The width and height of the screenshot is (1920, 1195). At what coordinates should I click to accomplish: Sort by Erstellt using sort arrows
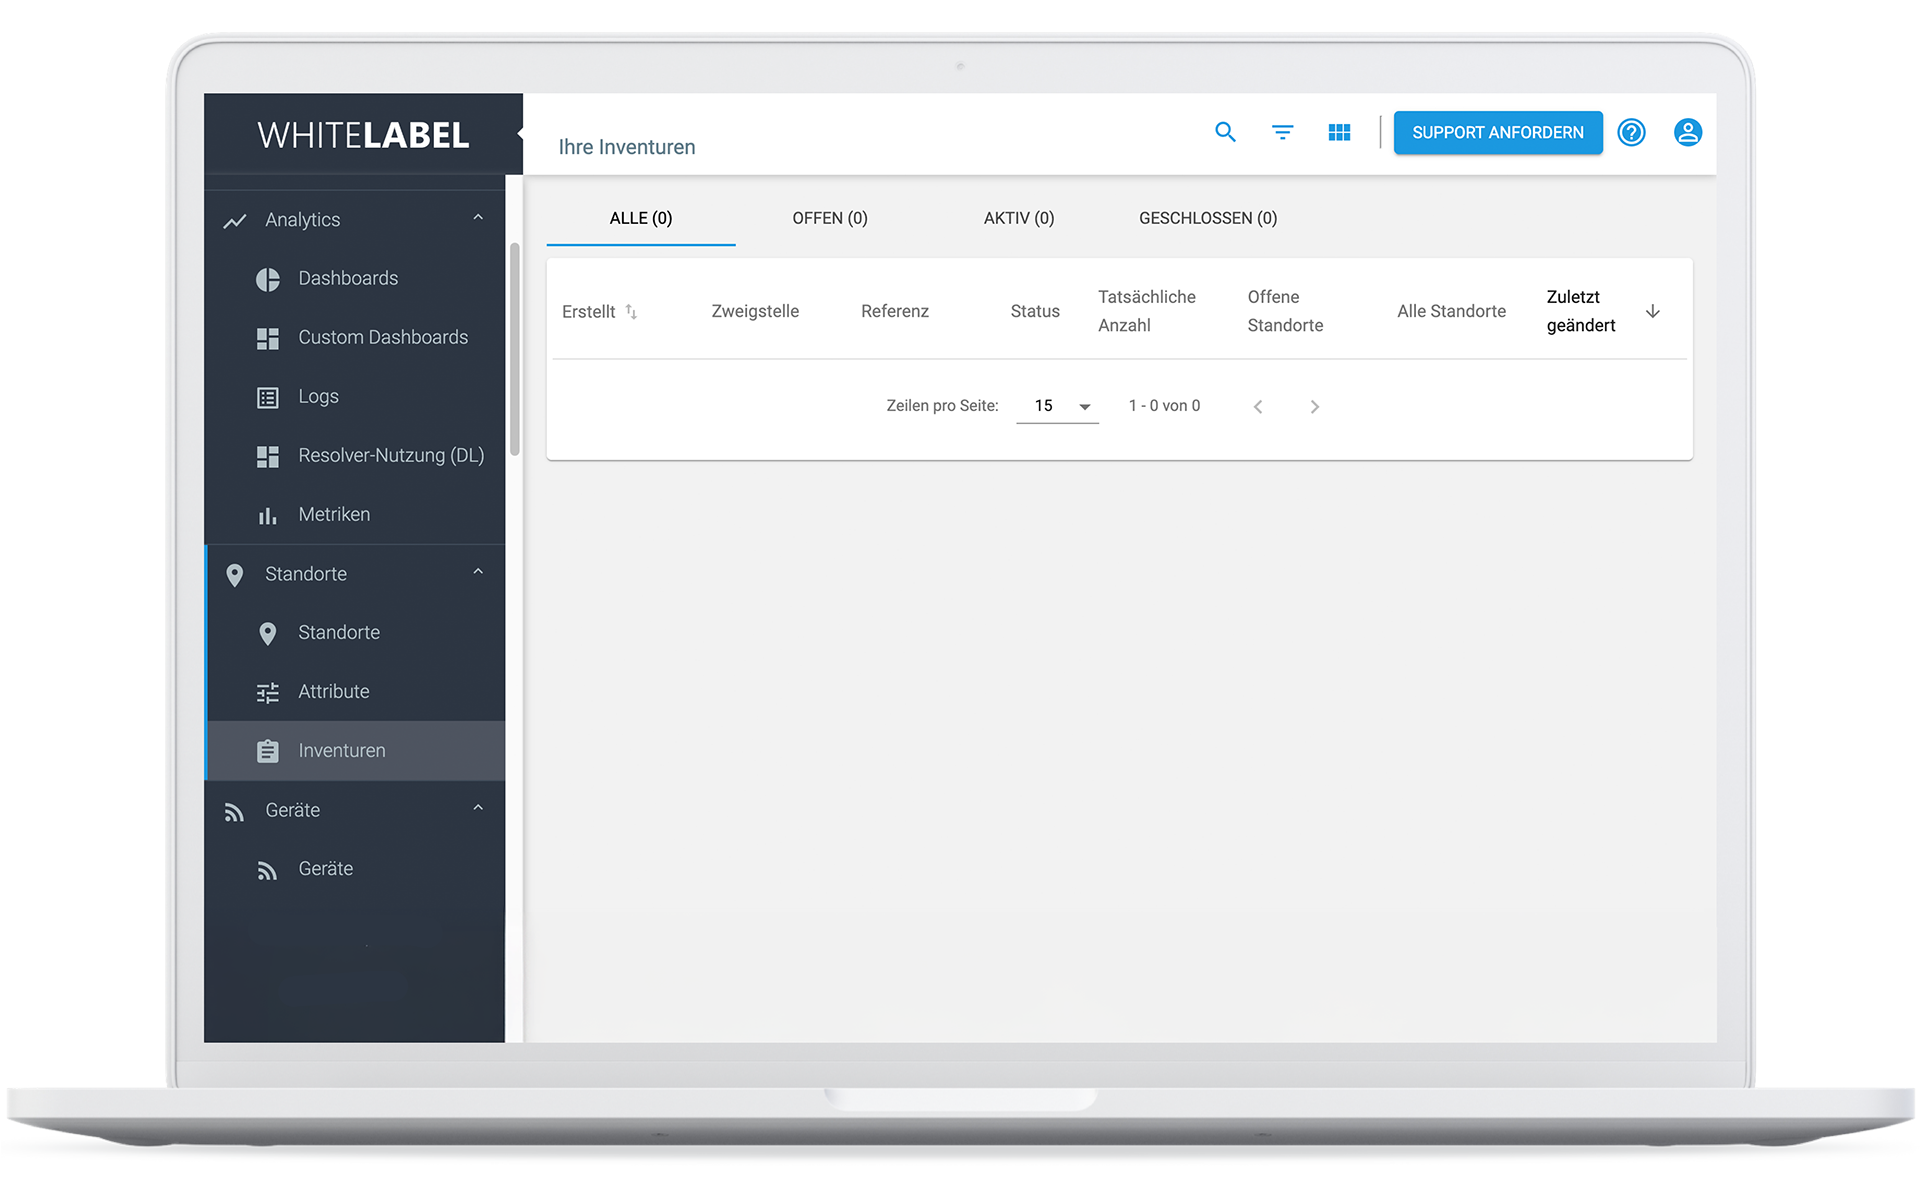coord(631,312)
